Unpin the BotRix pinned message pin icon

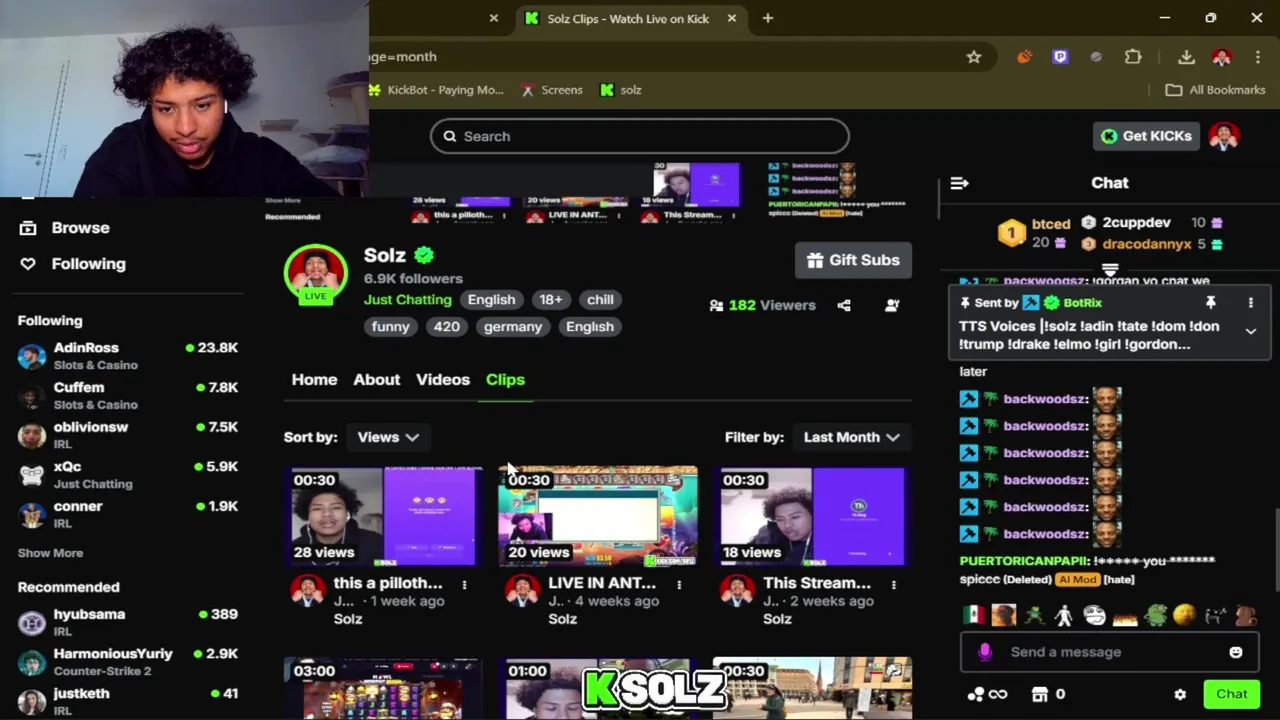click(x=1210, y=303)
